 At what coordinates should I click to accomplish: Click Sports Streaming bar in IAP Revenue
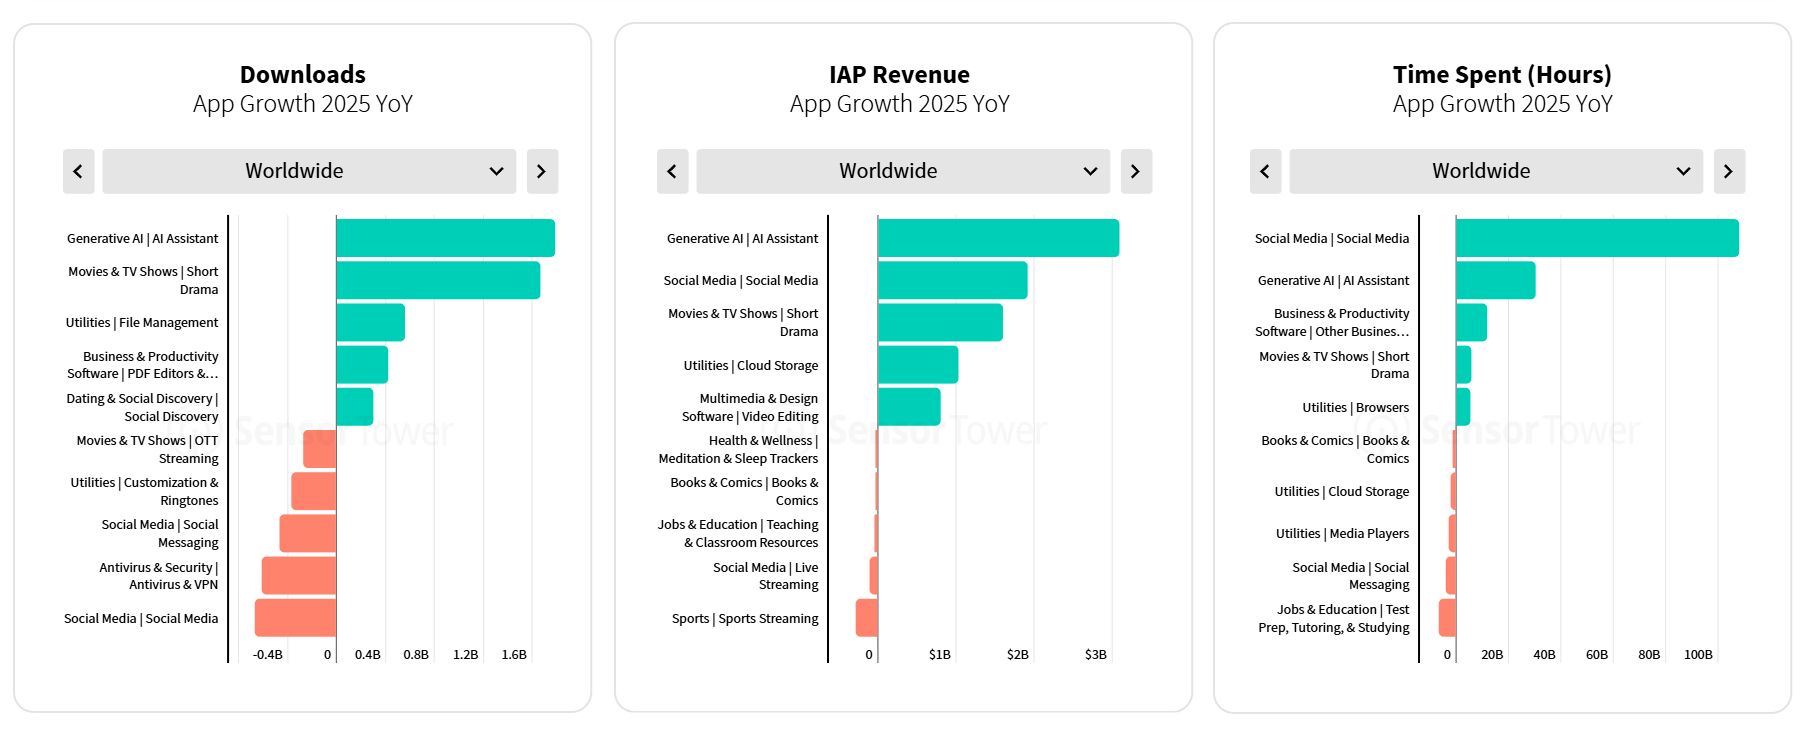click(x=867, y=618)
